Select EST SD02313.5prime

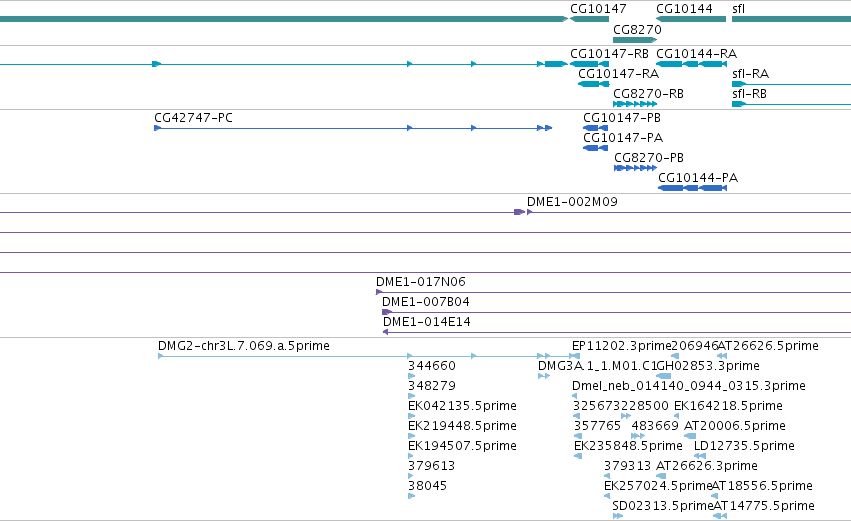(x=663, y=507)
